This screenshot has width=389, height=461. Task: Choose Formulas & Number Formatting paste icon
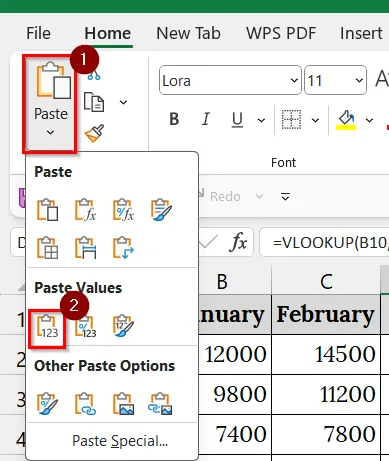point(123,210)
